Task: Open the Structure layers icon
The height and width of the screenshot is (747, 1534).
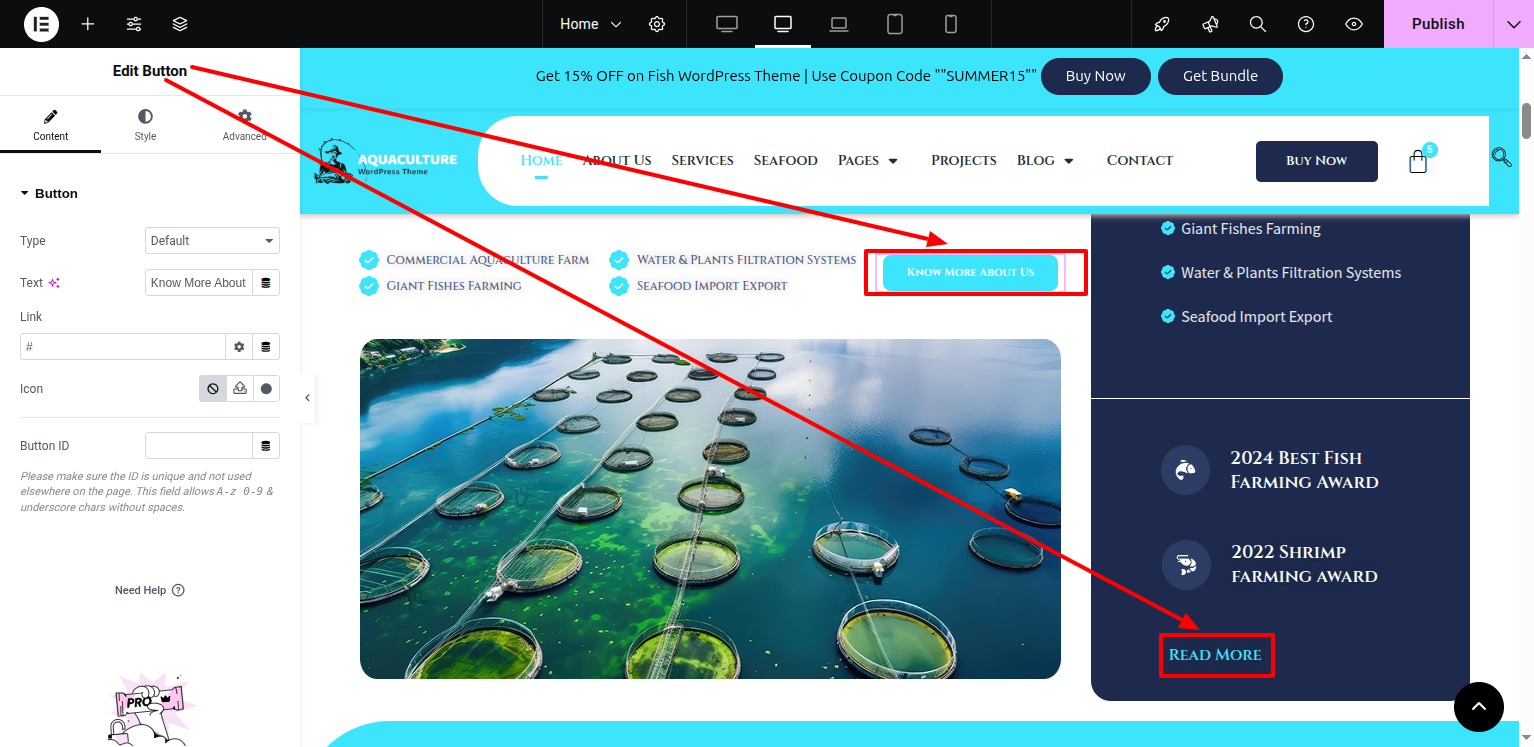Action: tap(180, 24)
